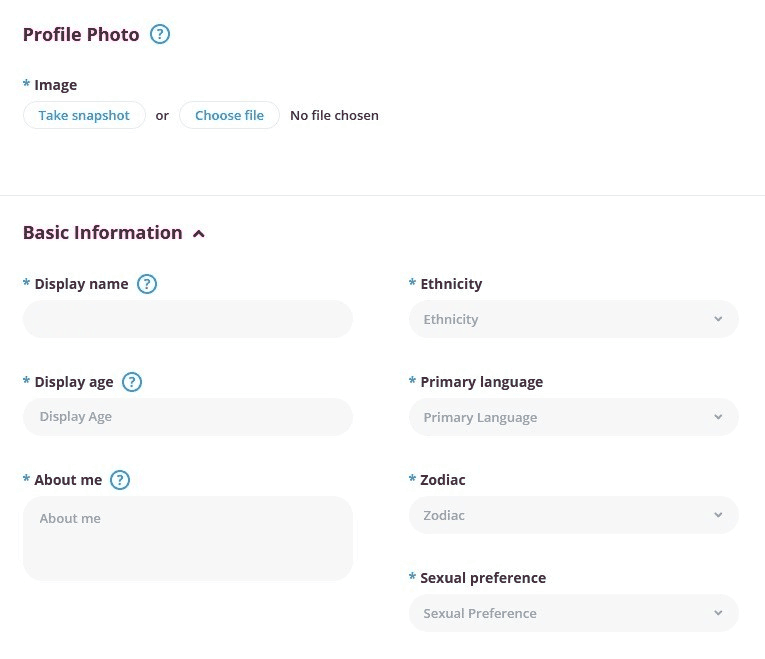Viewport: 765px width, 659px height.
Task: Expand the Zodiac dropdown
Action: point(574,515)
